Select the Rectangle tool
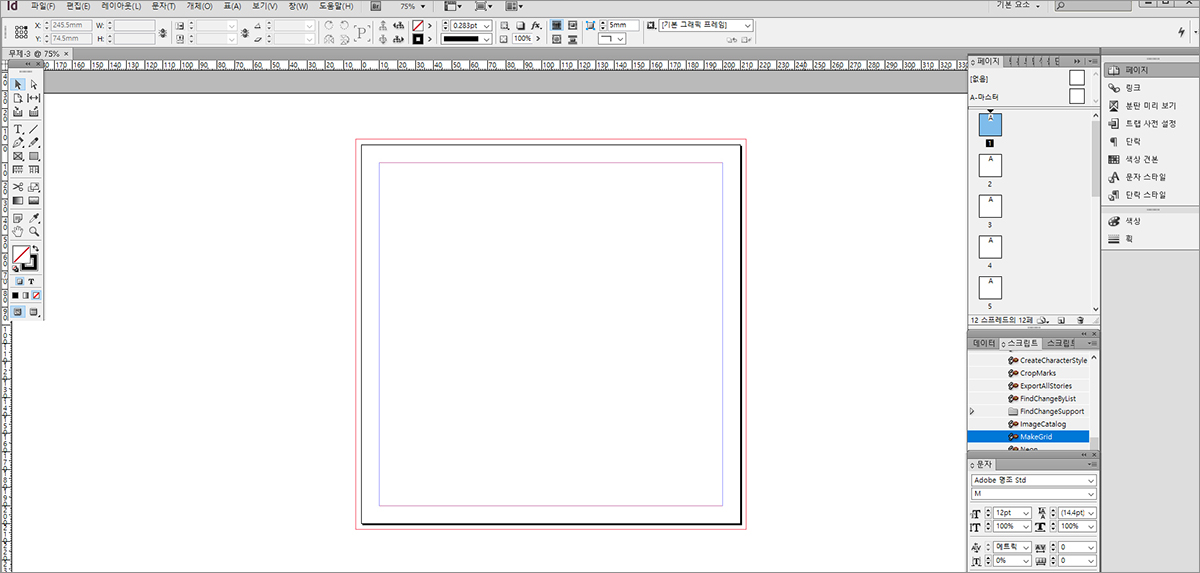Screen dimensions: 1200x573 [34, 156]
